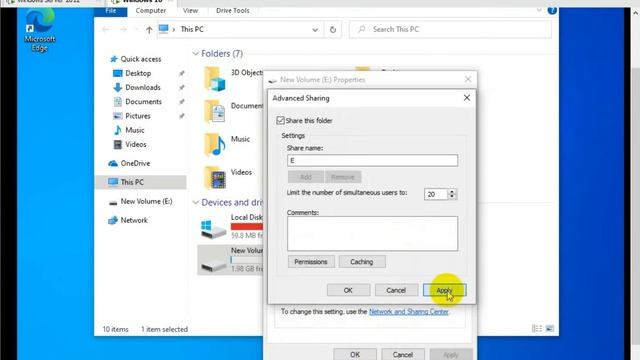Select This PC in navigation pane
640x360 pixels.
140,182
